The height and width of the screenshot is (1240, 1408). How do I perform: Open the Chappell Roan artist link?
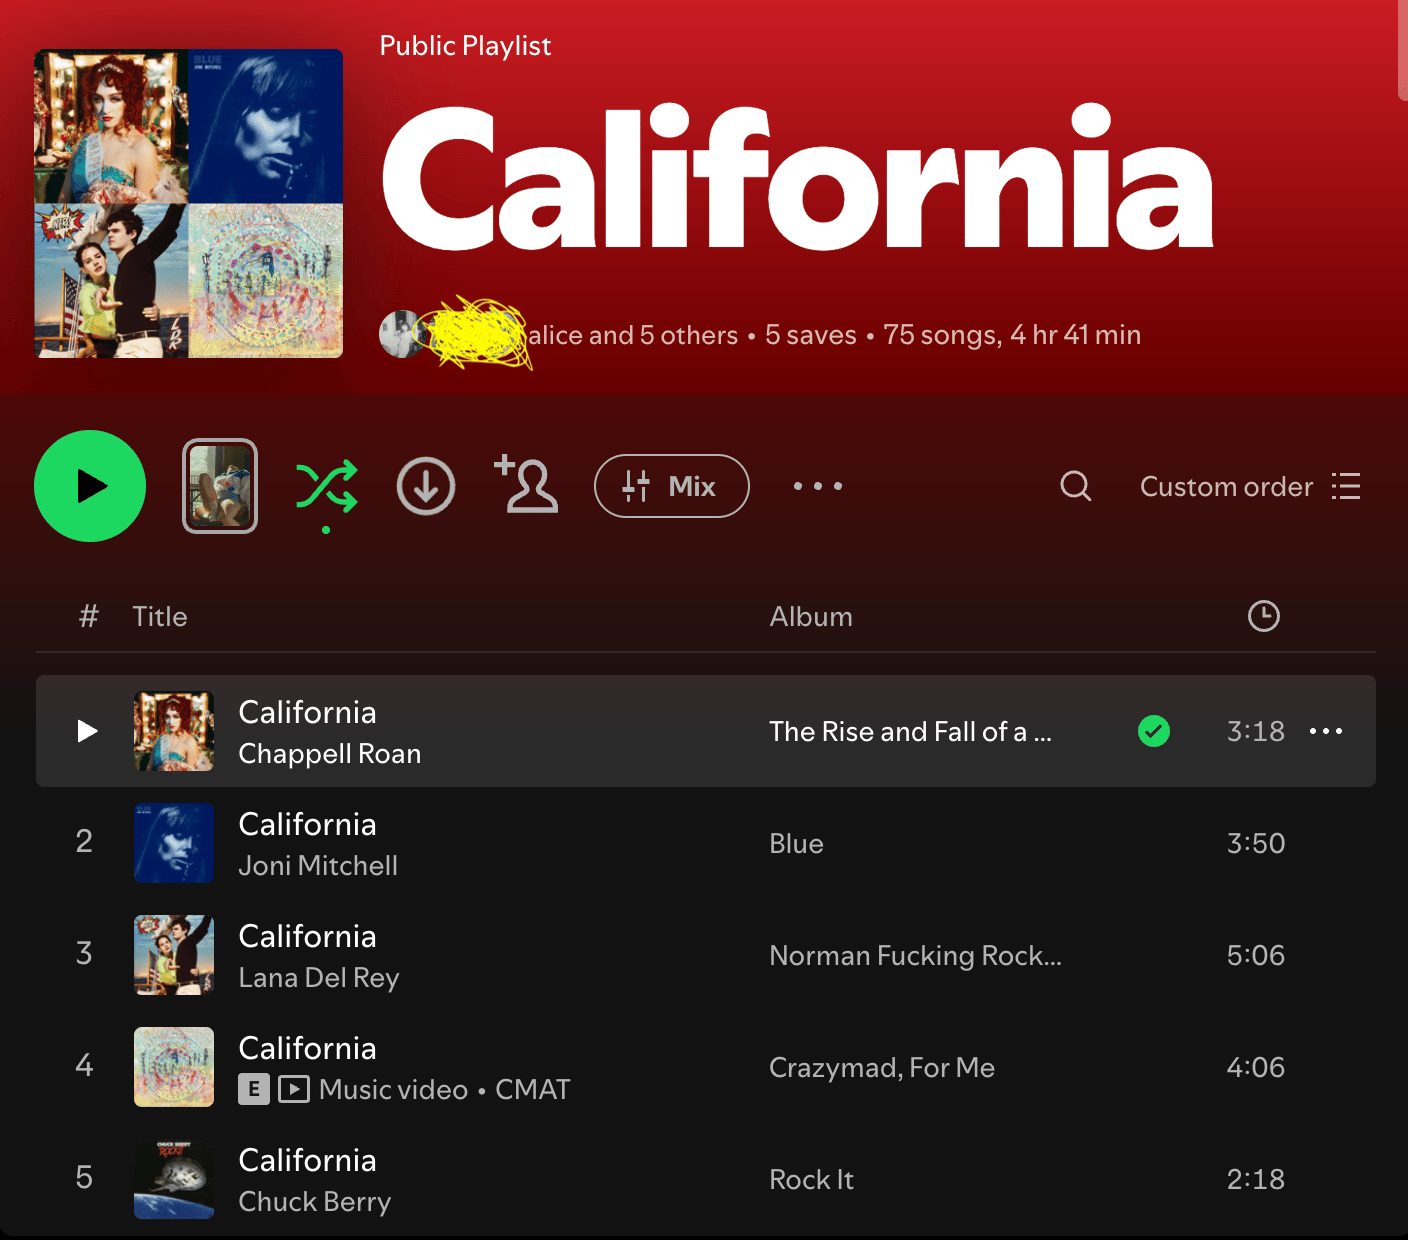click(x=330, y=754)
